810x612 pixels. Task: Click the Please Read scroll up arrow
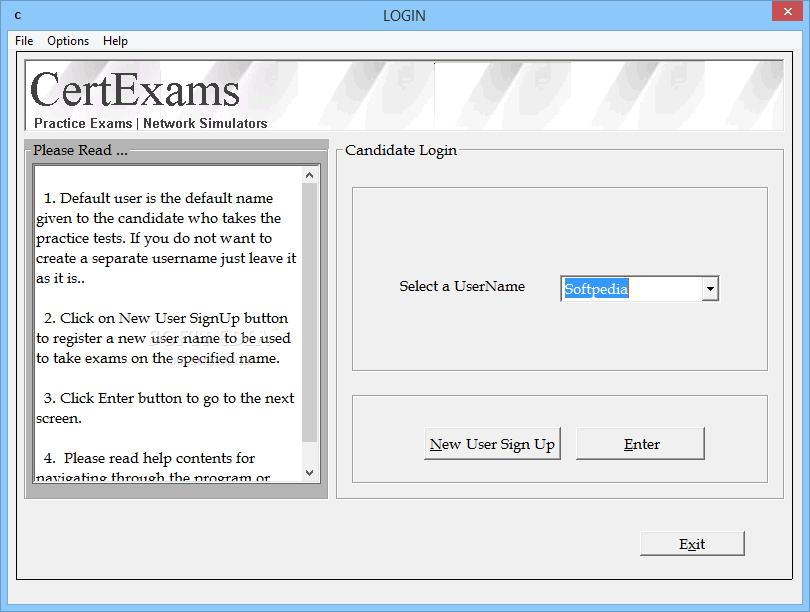[x=309, y=175]
